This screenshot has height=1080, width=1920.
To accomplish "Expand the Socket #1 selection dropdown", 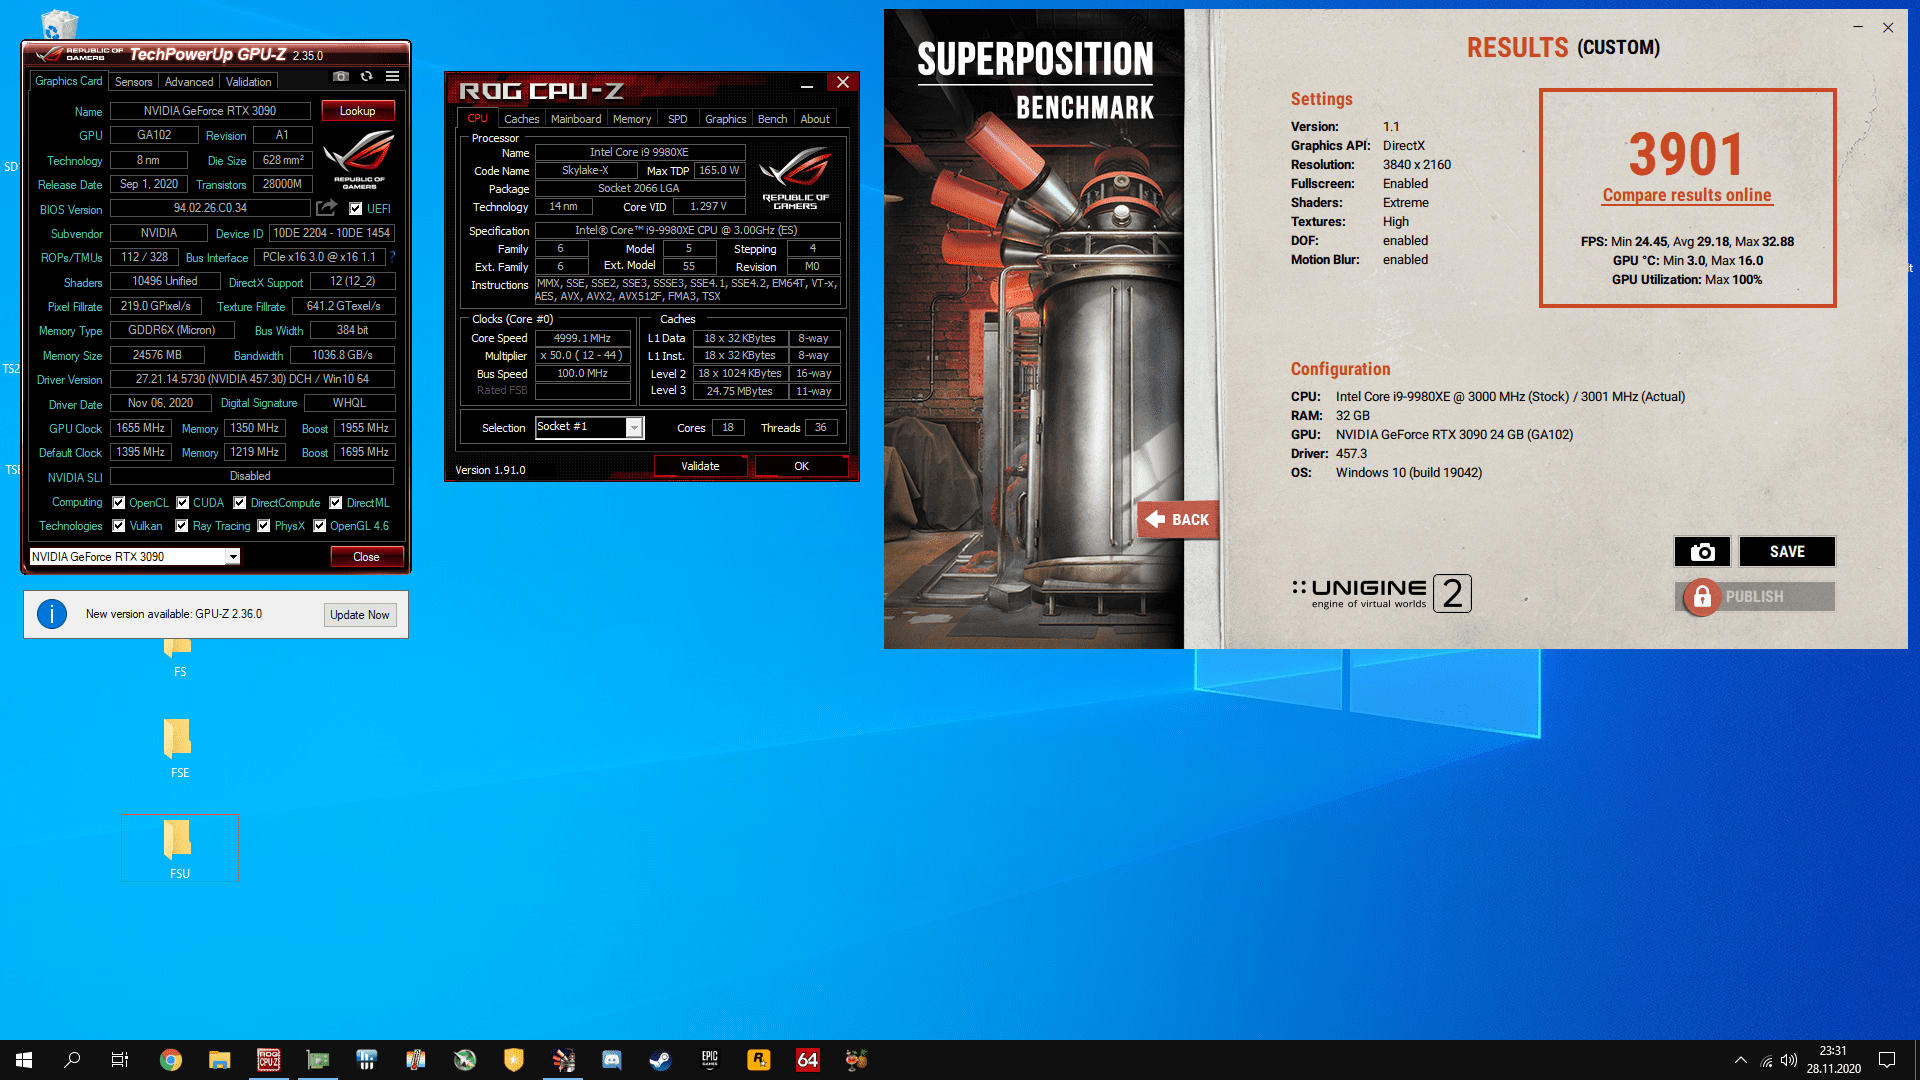I will [634, 428].
